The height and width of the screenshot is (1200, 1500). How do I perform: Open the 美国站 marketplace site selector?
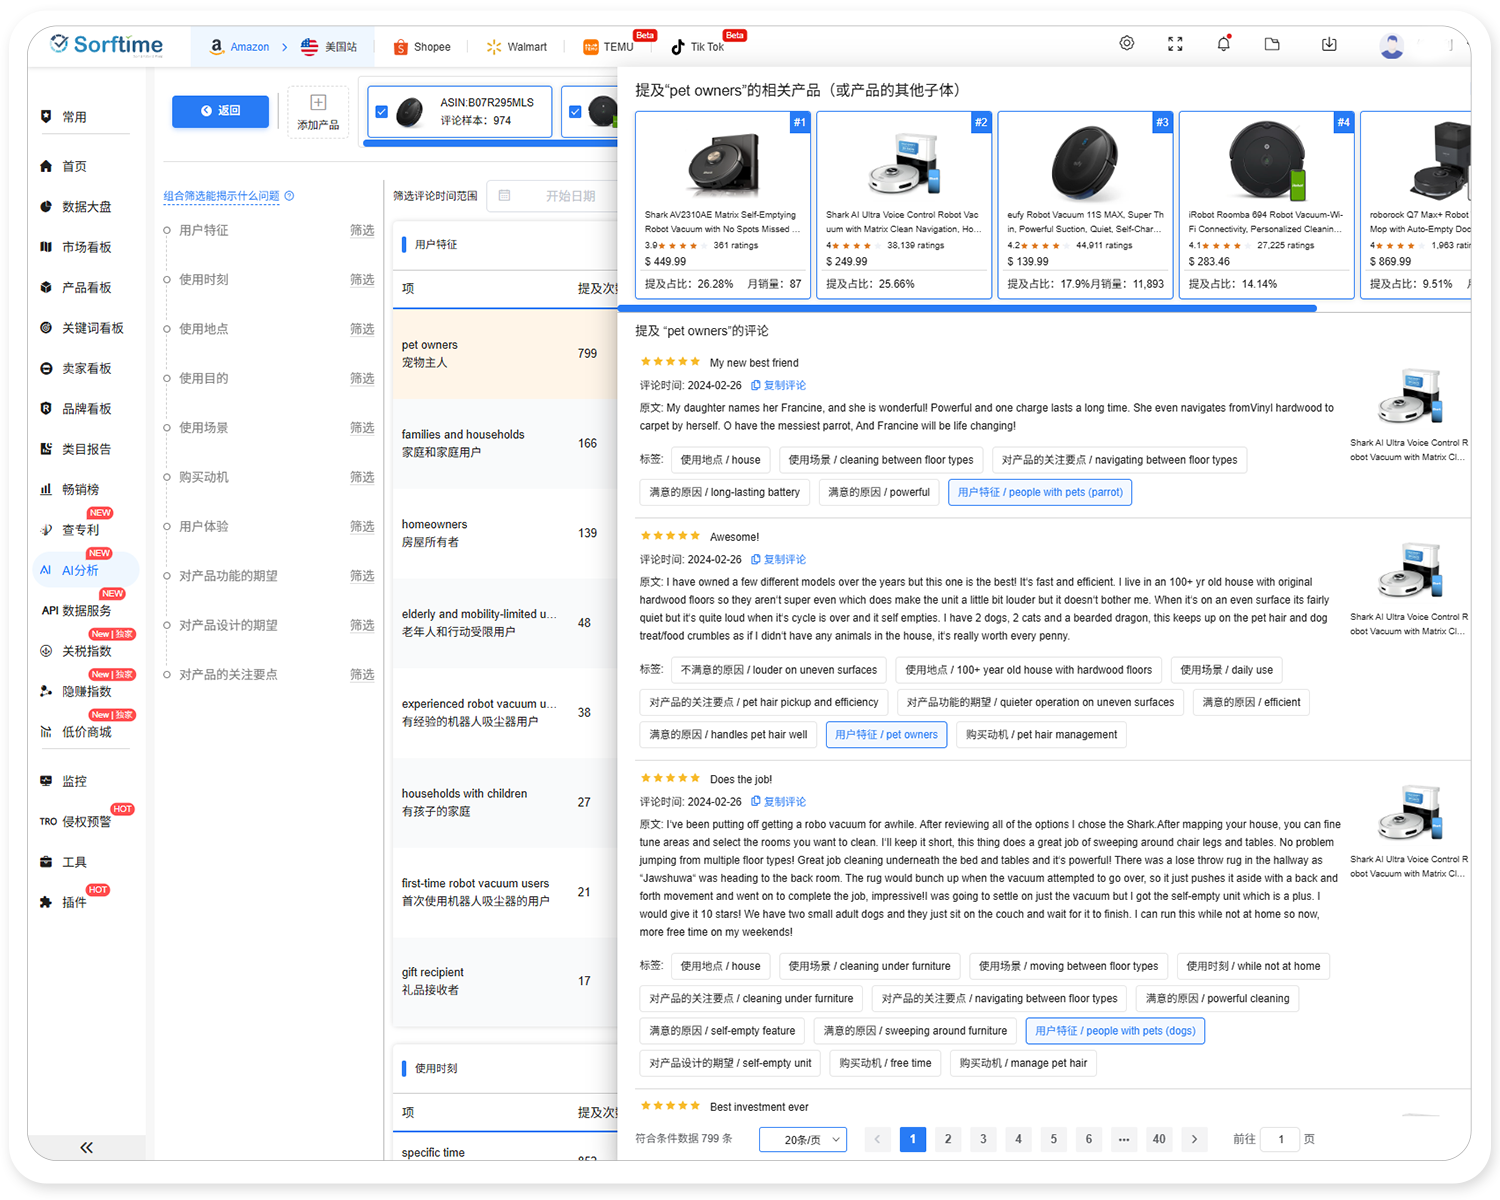pyautogui.click(x=329, y=47)
